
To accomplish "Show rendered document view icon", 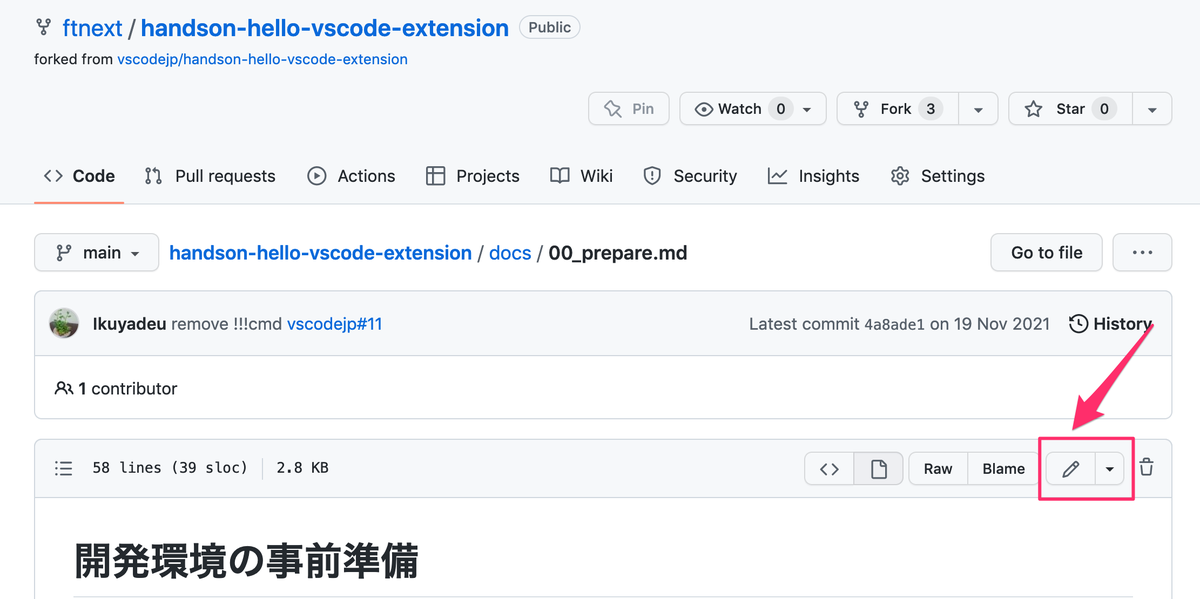I will tap(878, 468).
